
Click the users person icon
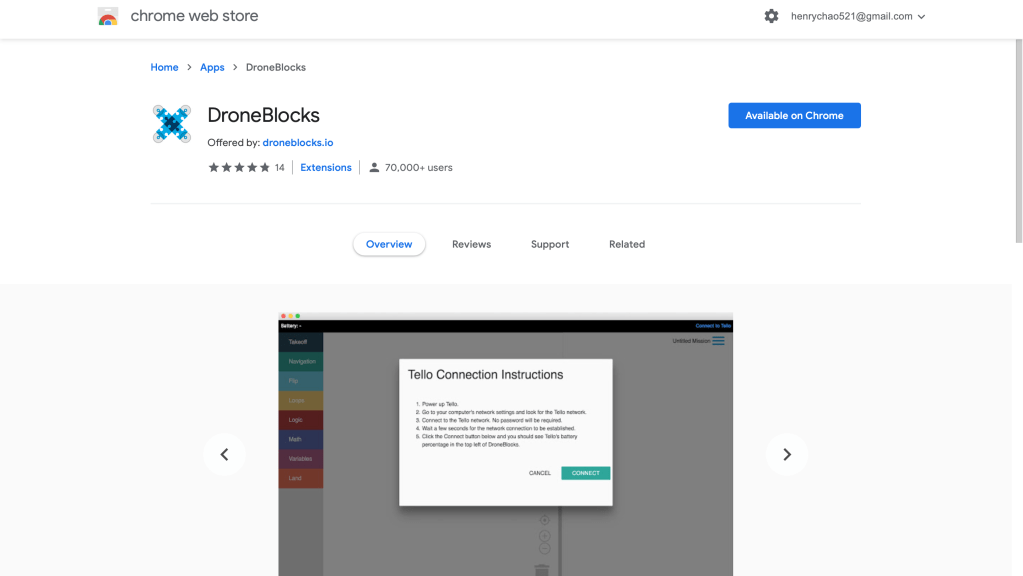[x=374, y=168]
